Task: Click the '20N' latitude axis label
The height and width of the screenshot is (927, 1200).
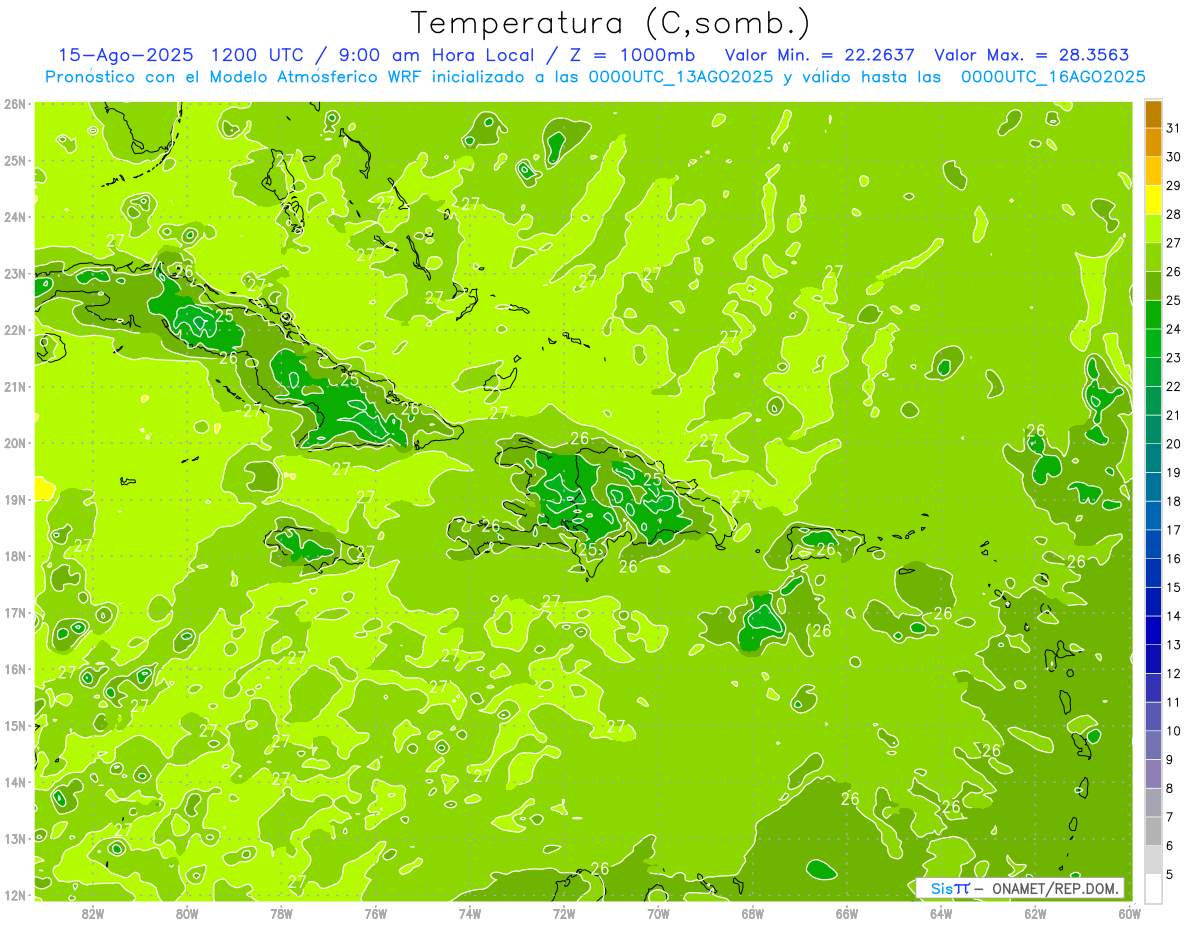Action: click(x=14, y=443)
